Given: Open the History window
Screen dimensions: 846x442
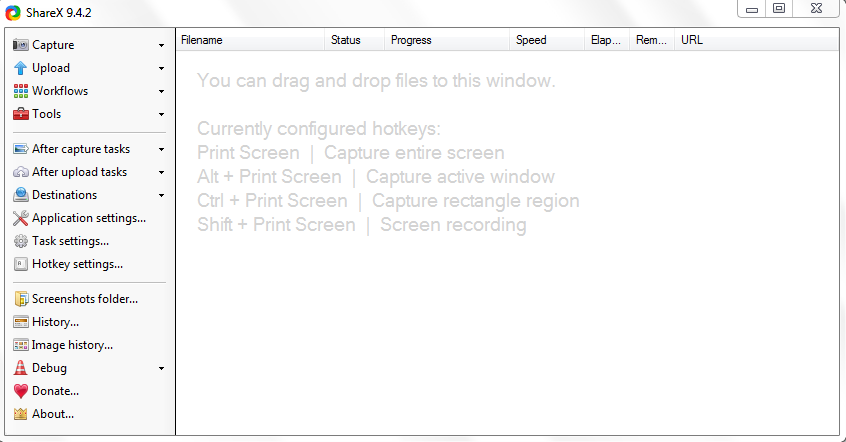Looking at the screenshot, I should [55, 322].
